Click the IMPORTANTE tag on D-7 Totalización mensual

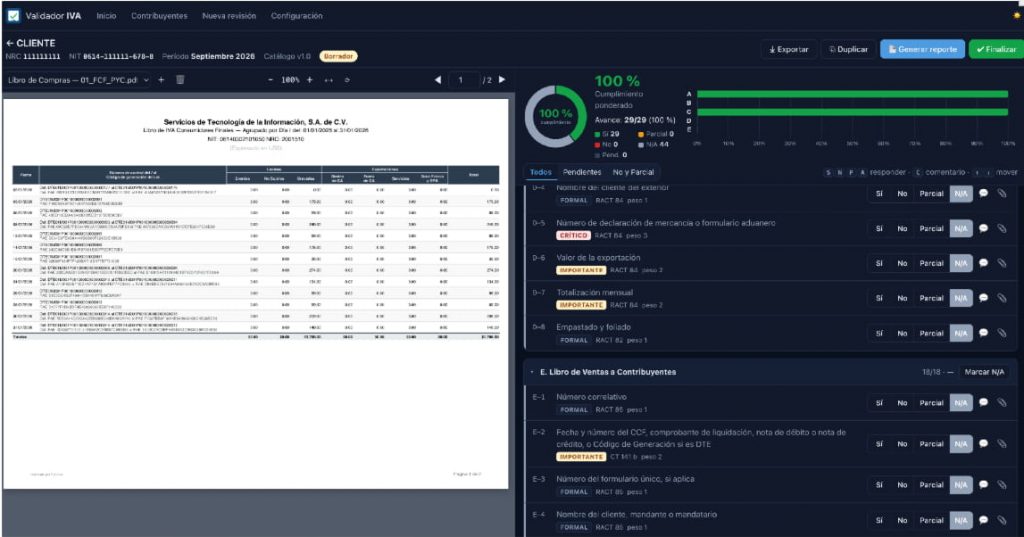[x=581, y=305]
